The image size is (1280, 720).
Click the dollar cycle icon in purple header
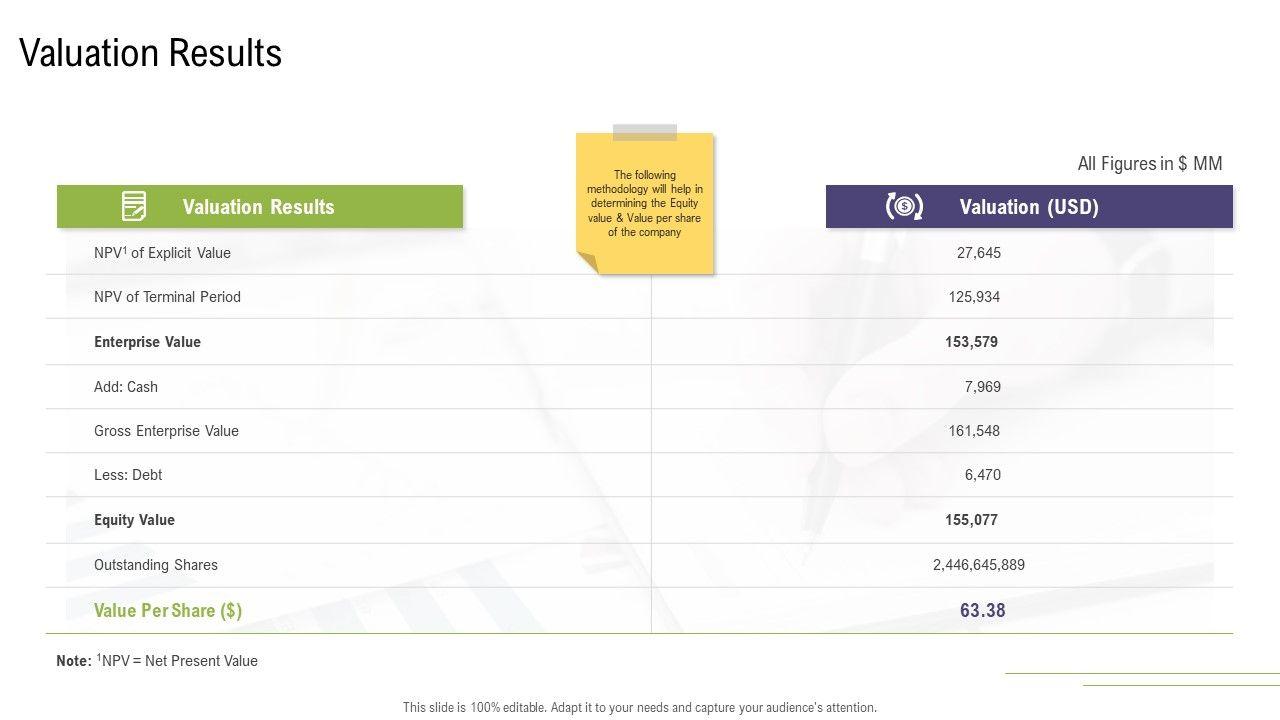tap(904, 206)
